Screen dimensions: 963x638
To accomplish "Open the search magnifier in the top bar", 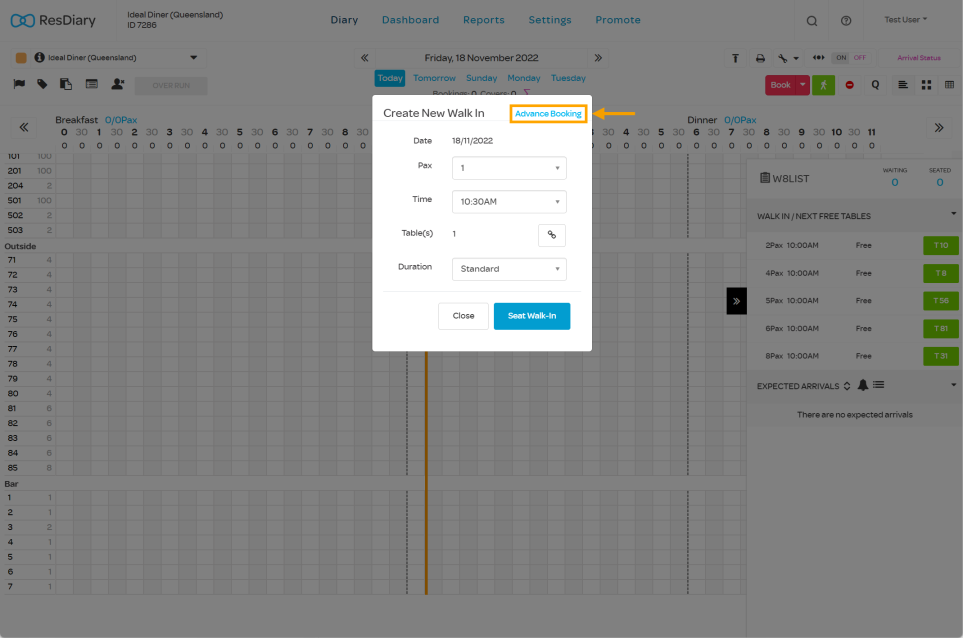I will 811,20.
